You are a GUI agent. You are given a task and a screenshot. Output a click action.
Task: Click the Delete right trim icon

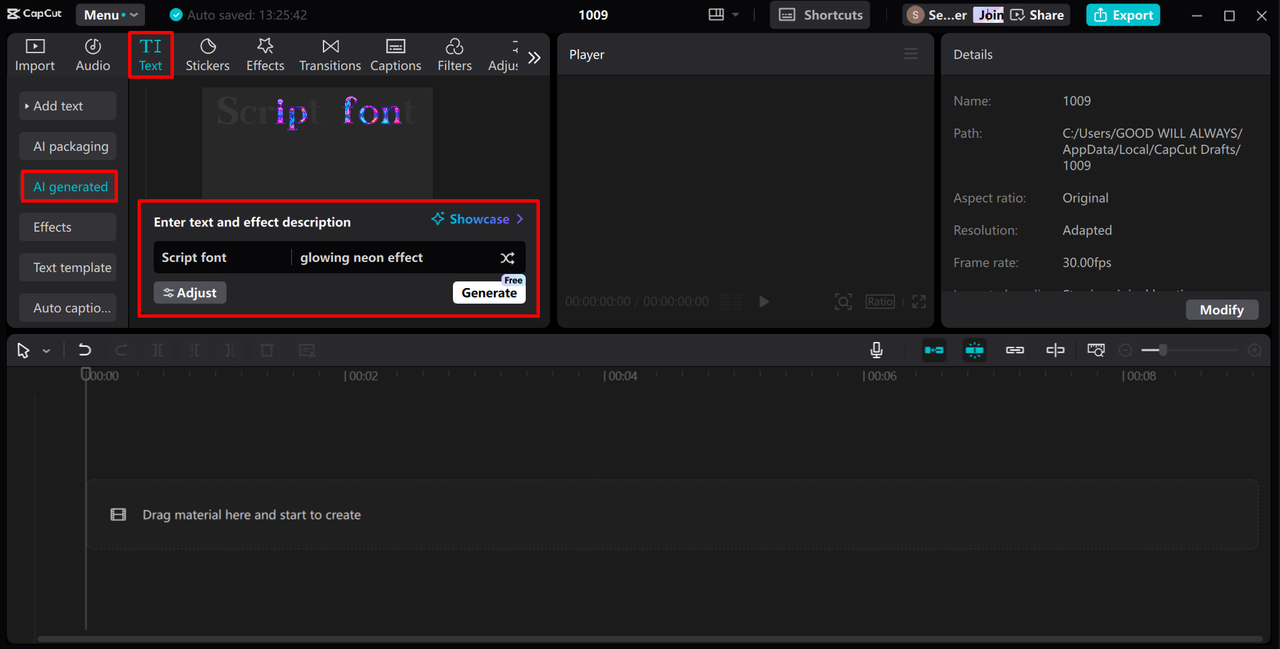click(230, 350)
